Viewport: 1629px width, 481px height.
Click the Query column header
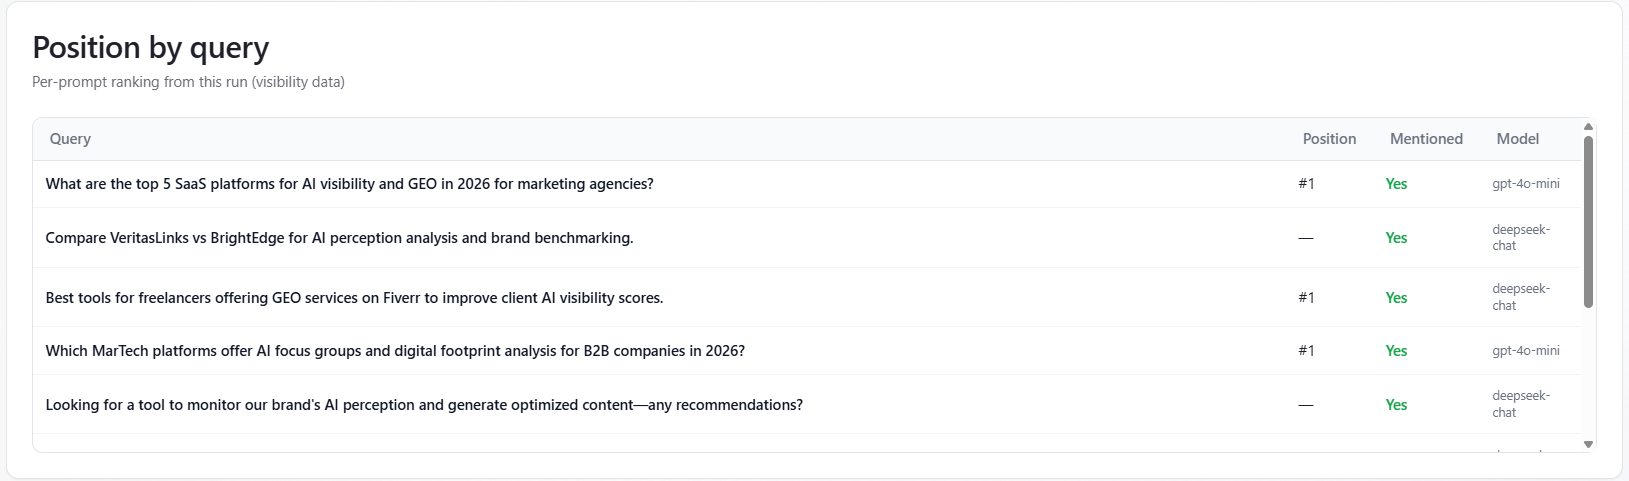coord(70,139)
